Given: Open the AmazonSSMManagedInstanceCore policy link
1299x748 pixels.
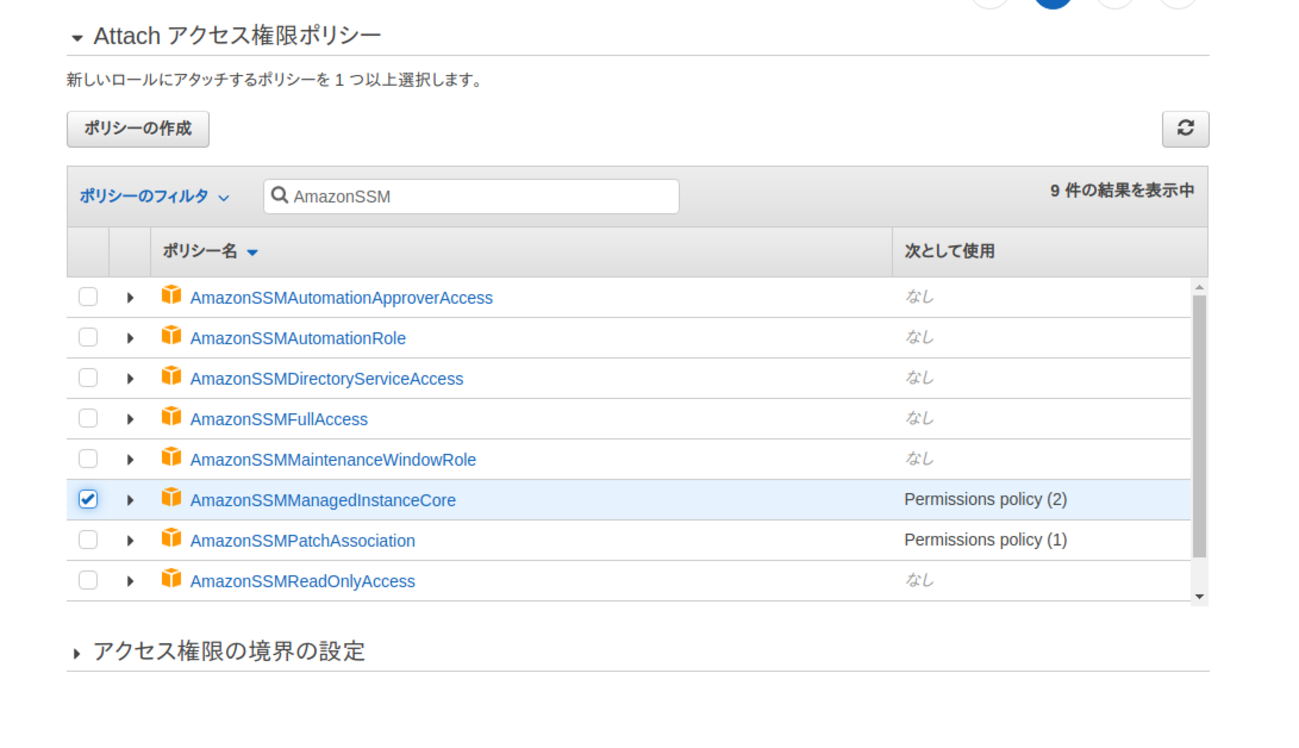Looking at the screenshot, I should [x=323, y=500].
